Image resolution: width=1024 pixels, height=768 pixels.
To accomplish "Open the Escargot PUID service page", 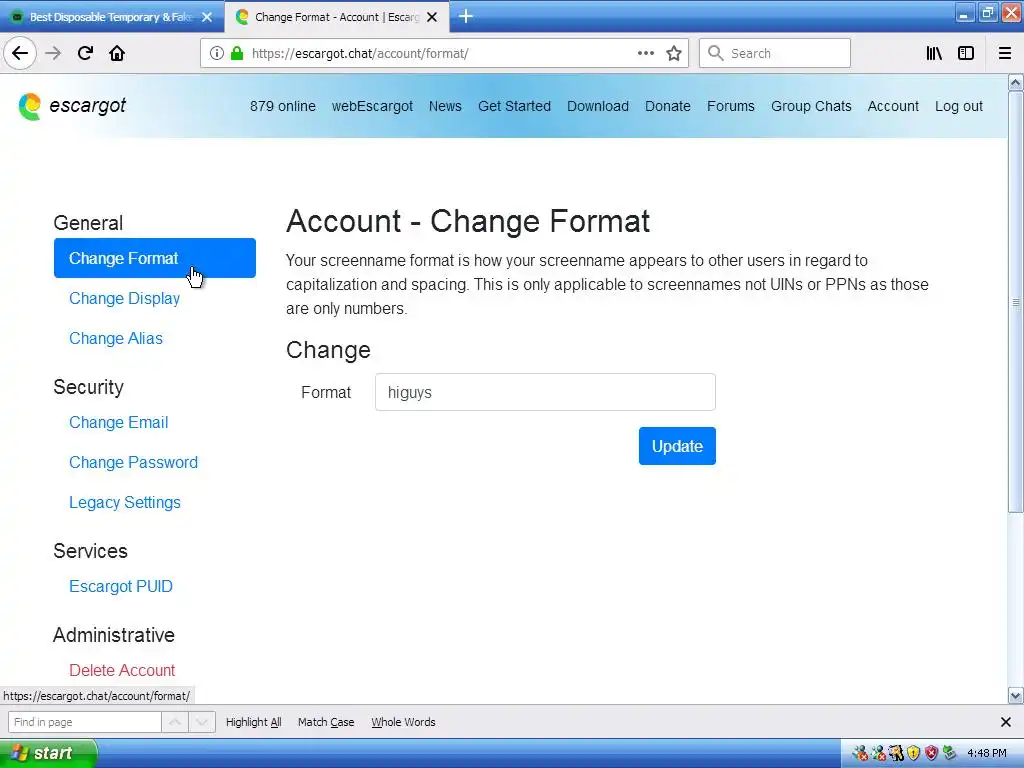I will coord(121,586).
